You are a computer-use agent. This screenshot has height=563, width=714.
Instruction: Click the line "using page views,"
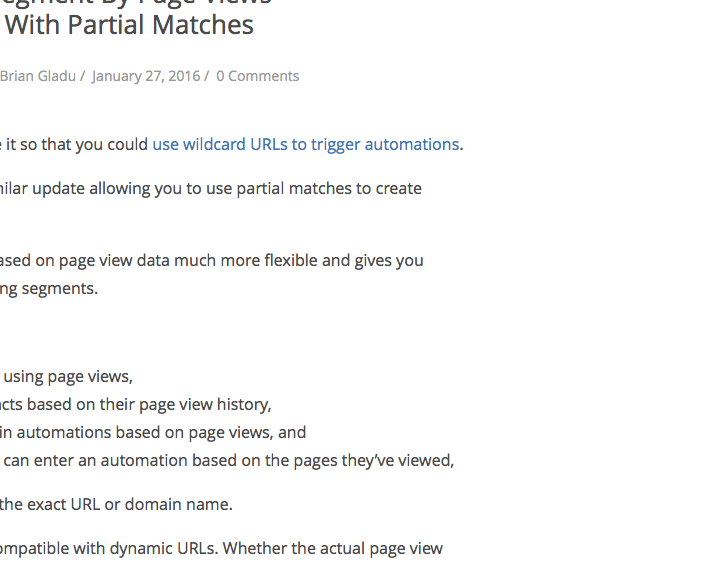point(68,377)
